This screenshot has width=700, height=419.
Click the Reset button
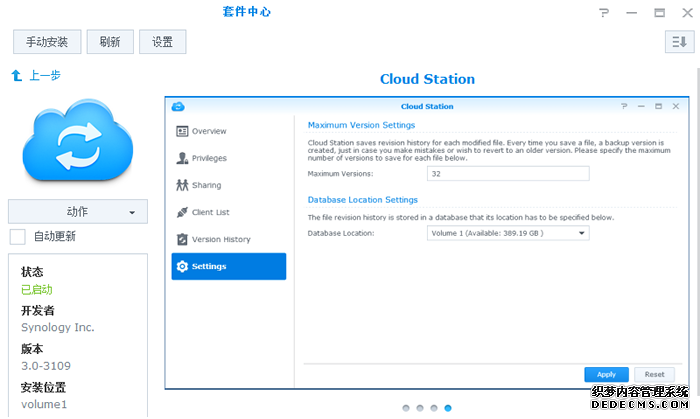pos(654,374)
